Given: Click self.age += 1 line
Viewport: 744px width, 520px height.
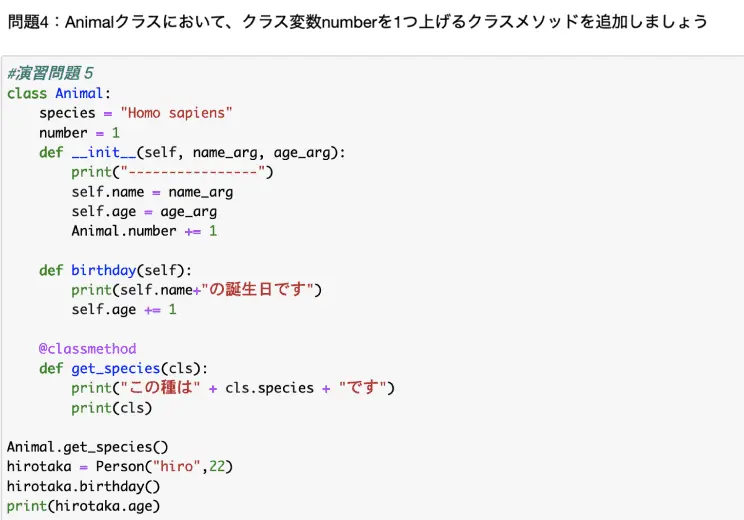Looking at the screenshot, I should coord(124,310).
